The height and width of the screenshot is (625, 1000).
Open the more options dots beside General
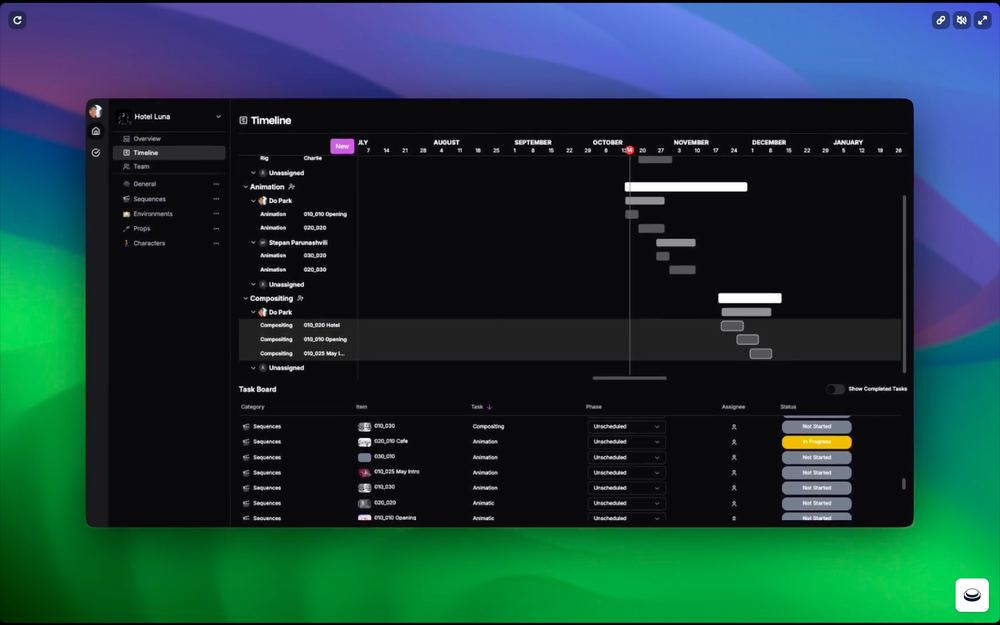216,184
